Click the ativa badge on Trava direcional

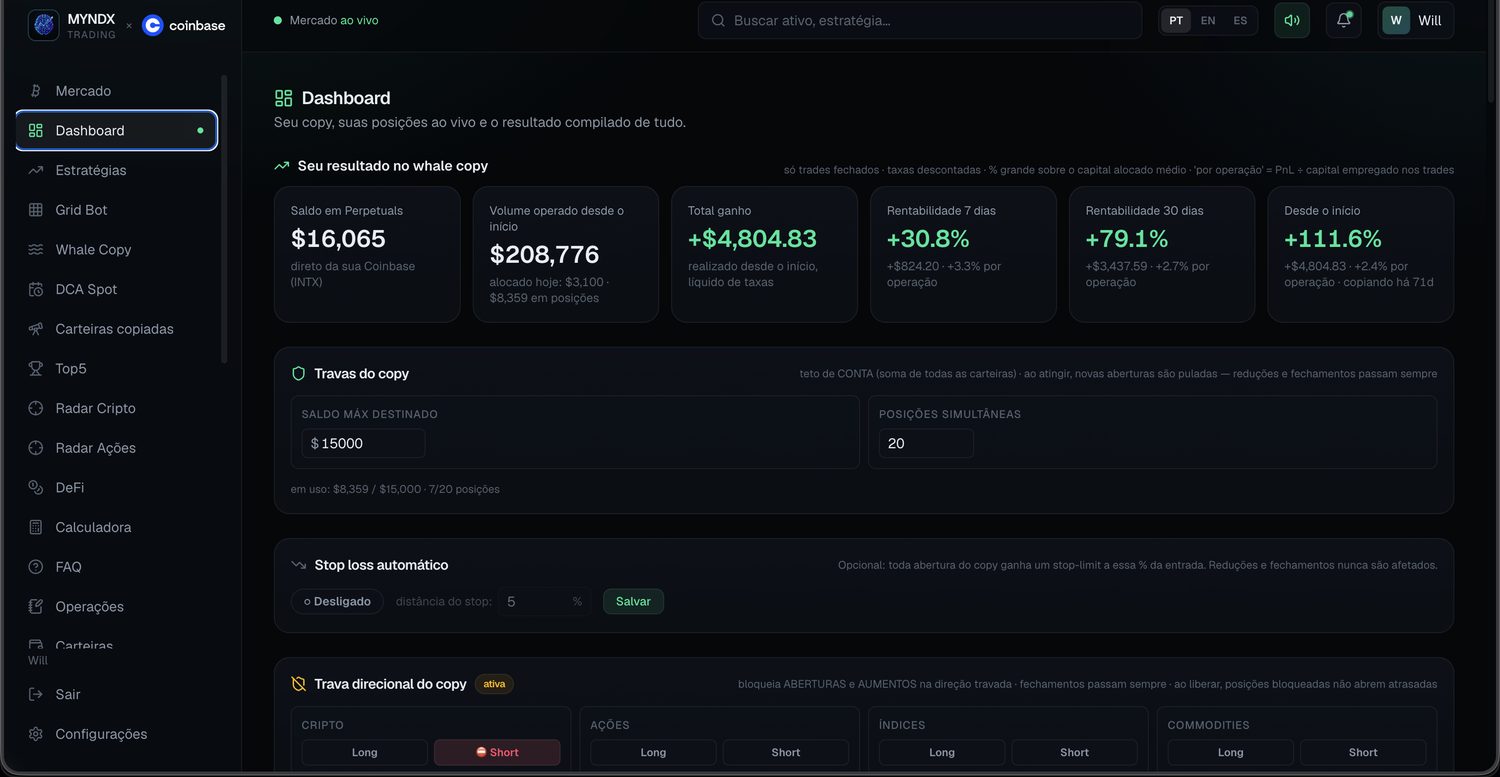point(494,684)
